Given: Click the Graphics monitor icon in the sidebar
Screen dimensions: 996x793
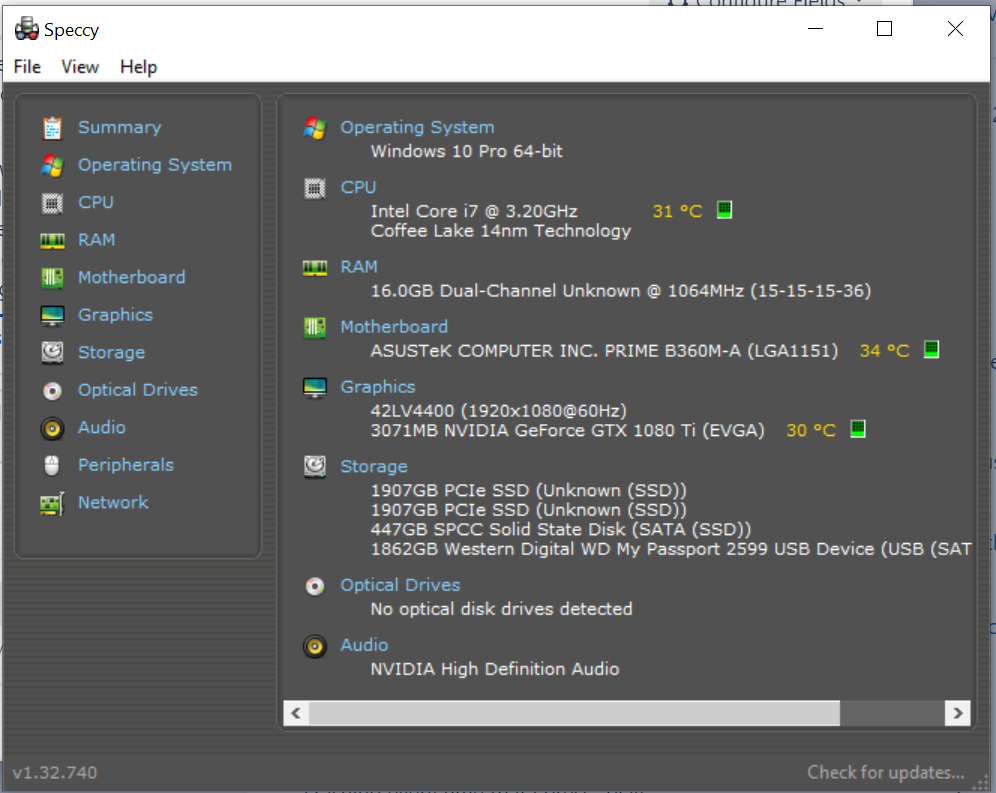Looking at the screenshot, I should [52, 315].
